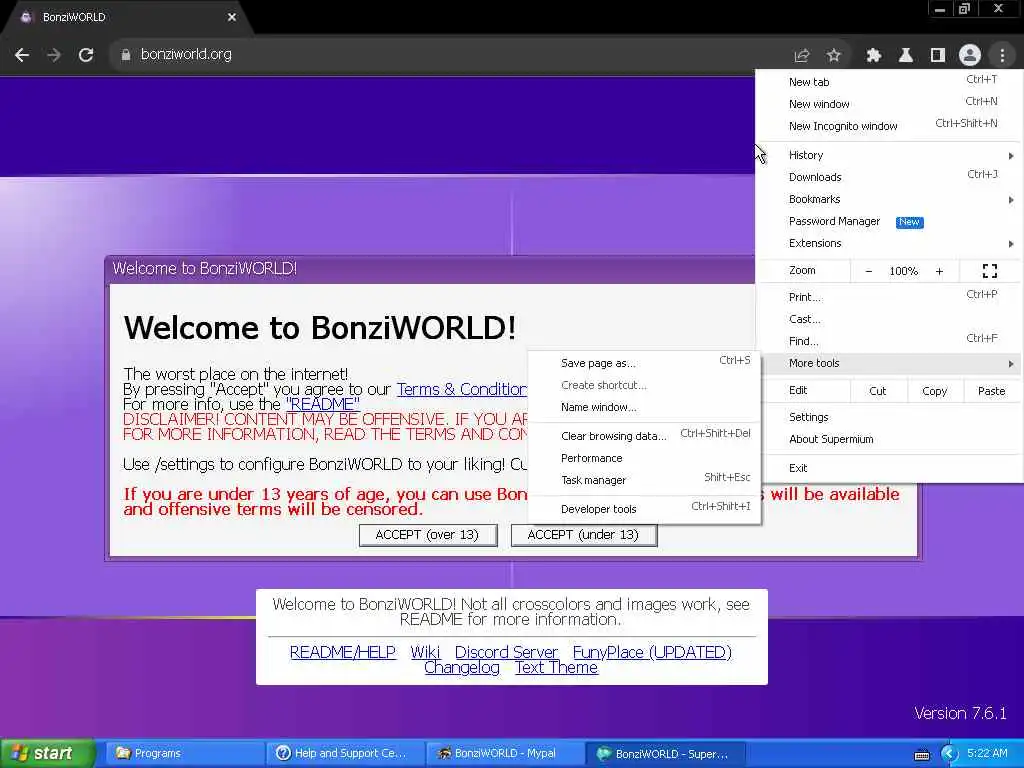The height and width of the screenshot is (768, 1024).
Task: Choose Exit from the browser menu
Action: (889, 468)
